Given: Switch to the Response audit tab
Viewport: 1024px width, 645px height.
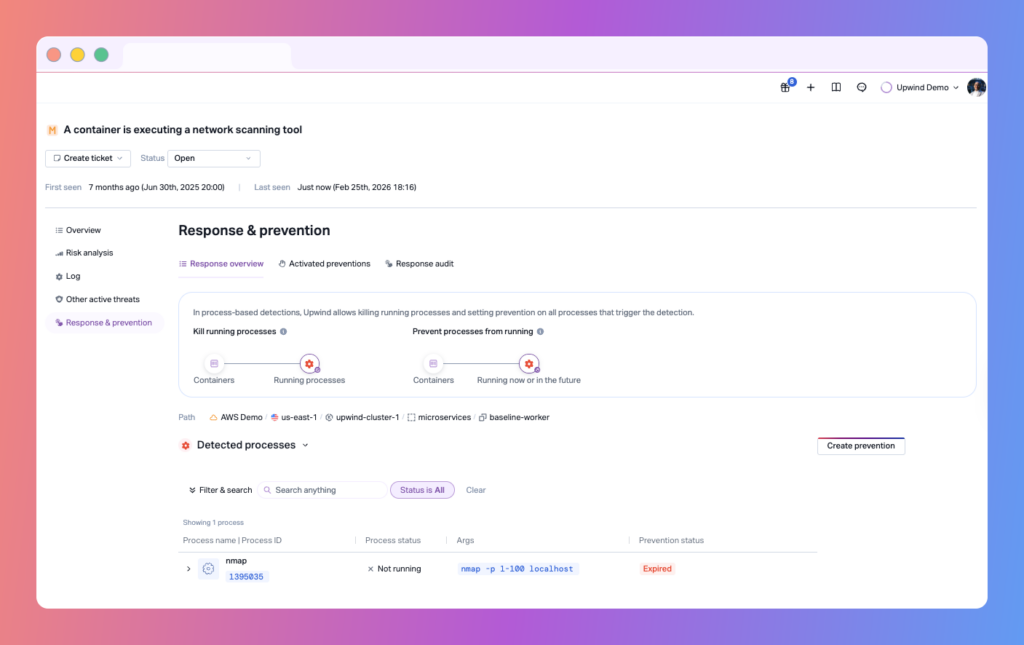Looking at the screenshot, I should pos(419,264).
